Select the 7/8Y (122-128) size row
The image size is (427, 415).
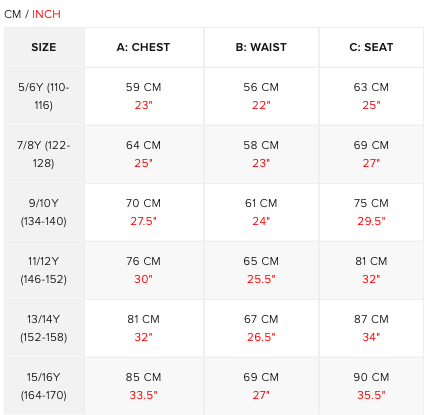tap(214, 154)
